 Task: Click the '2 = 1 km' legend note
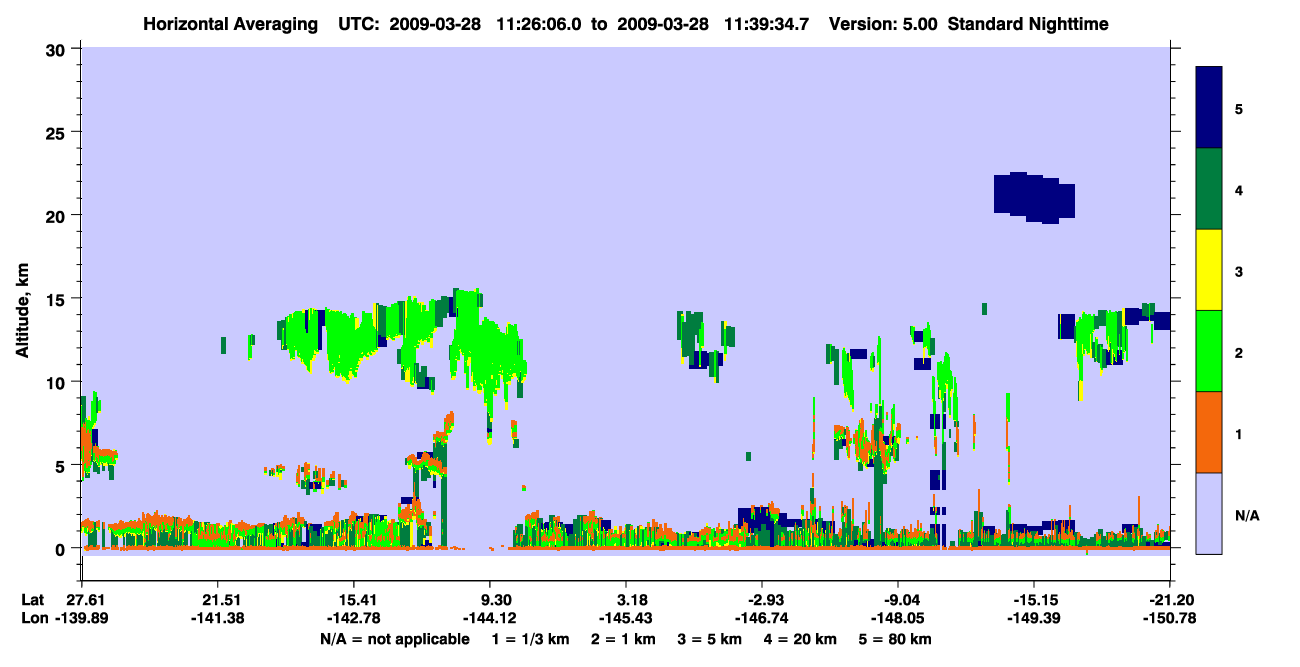[626, 639]
